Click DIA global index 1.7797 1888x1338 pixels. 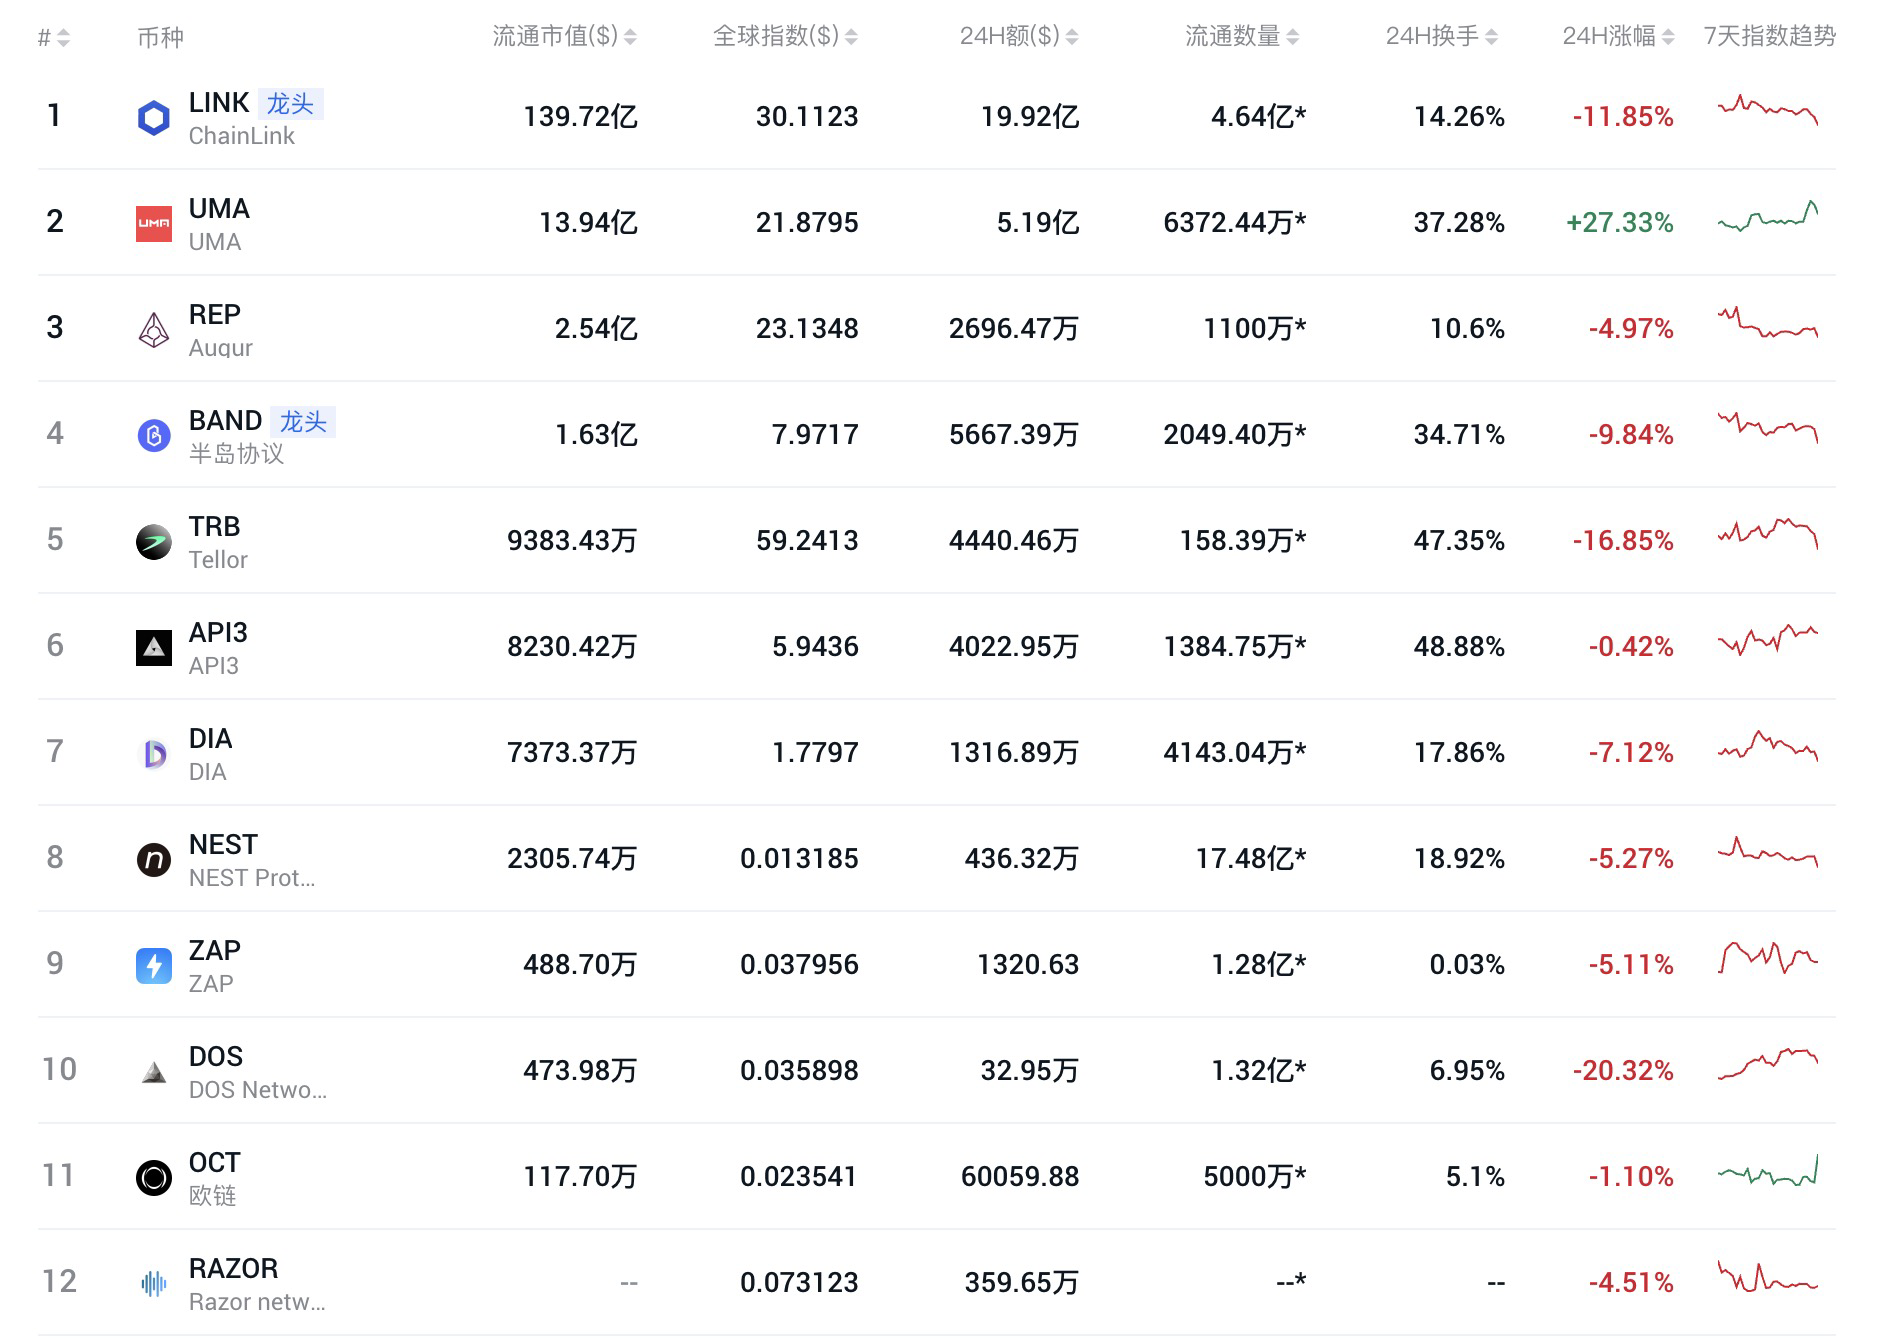coord(815,753)
